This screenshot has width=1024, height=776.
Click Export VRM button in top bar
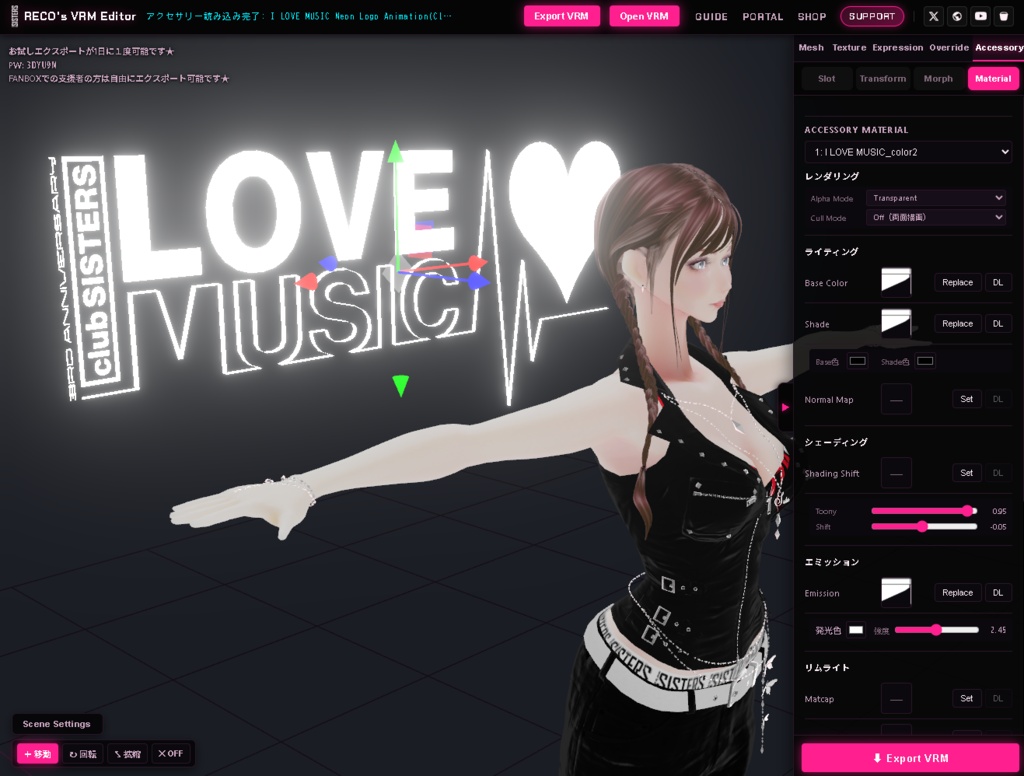point(561,16)
